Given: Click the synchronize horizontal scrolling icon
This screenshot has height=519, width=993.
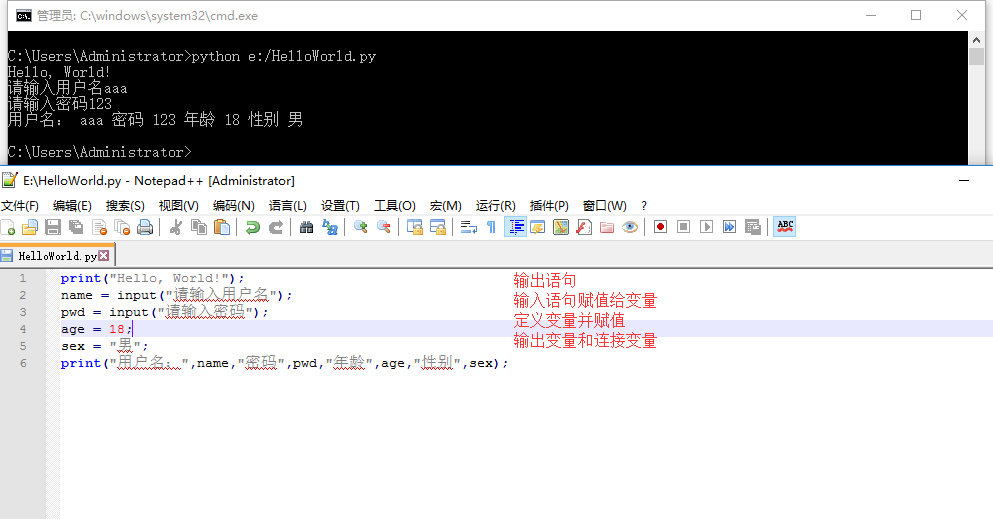Looking at the screenshot, I should coord(438,227).
